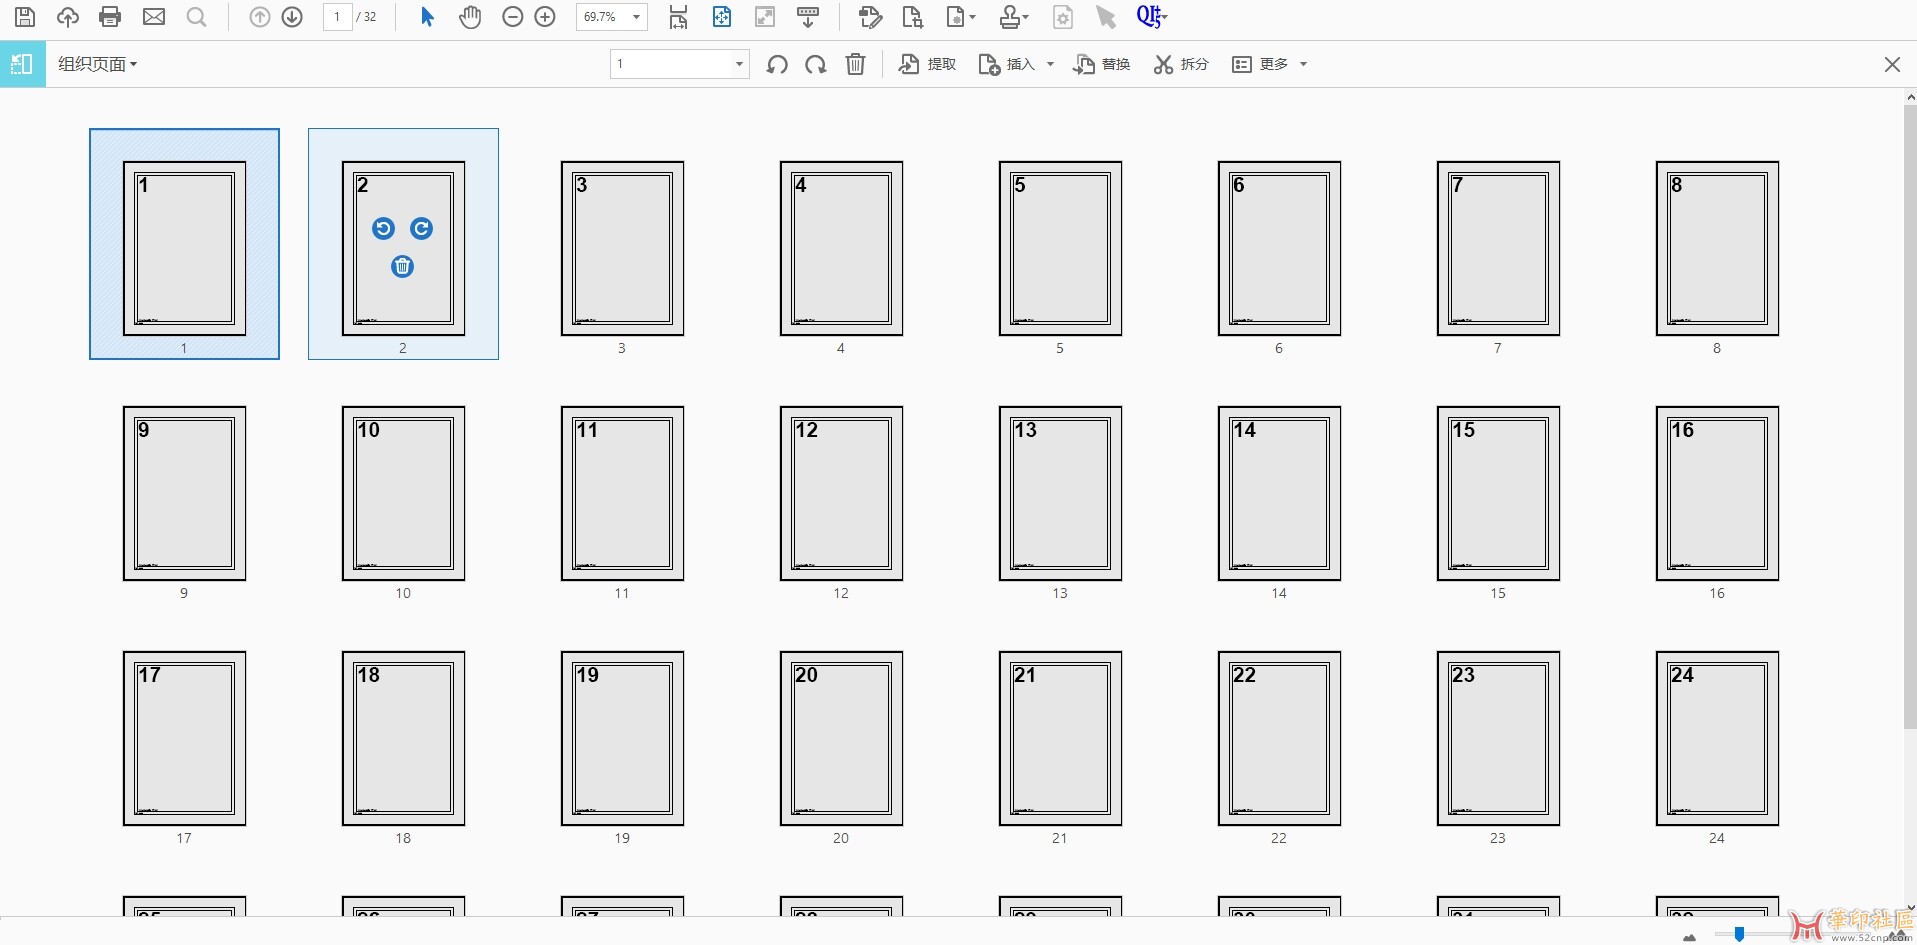
Task: Rotate page 2 counterclockwise using its overlay icon
Action: pyautogui.click(x=383, y=229)
